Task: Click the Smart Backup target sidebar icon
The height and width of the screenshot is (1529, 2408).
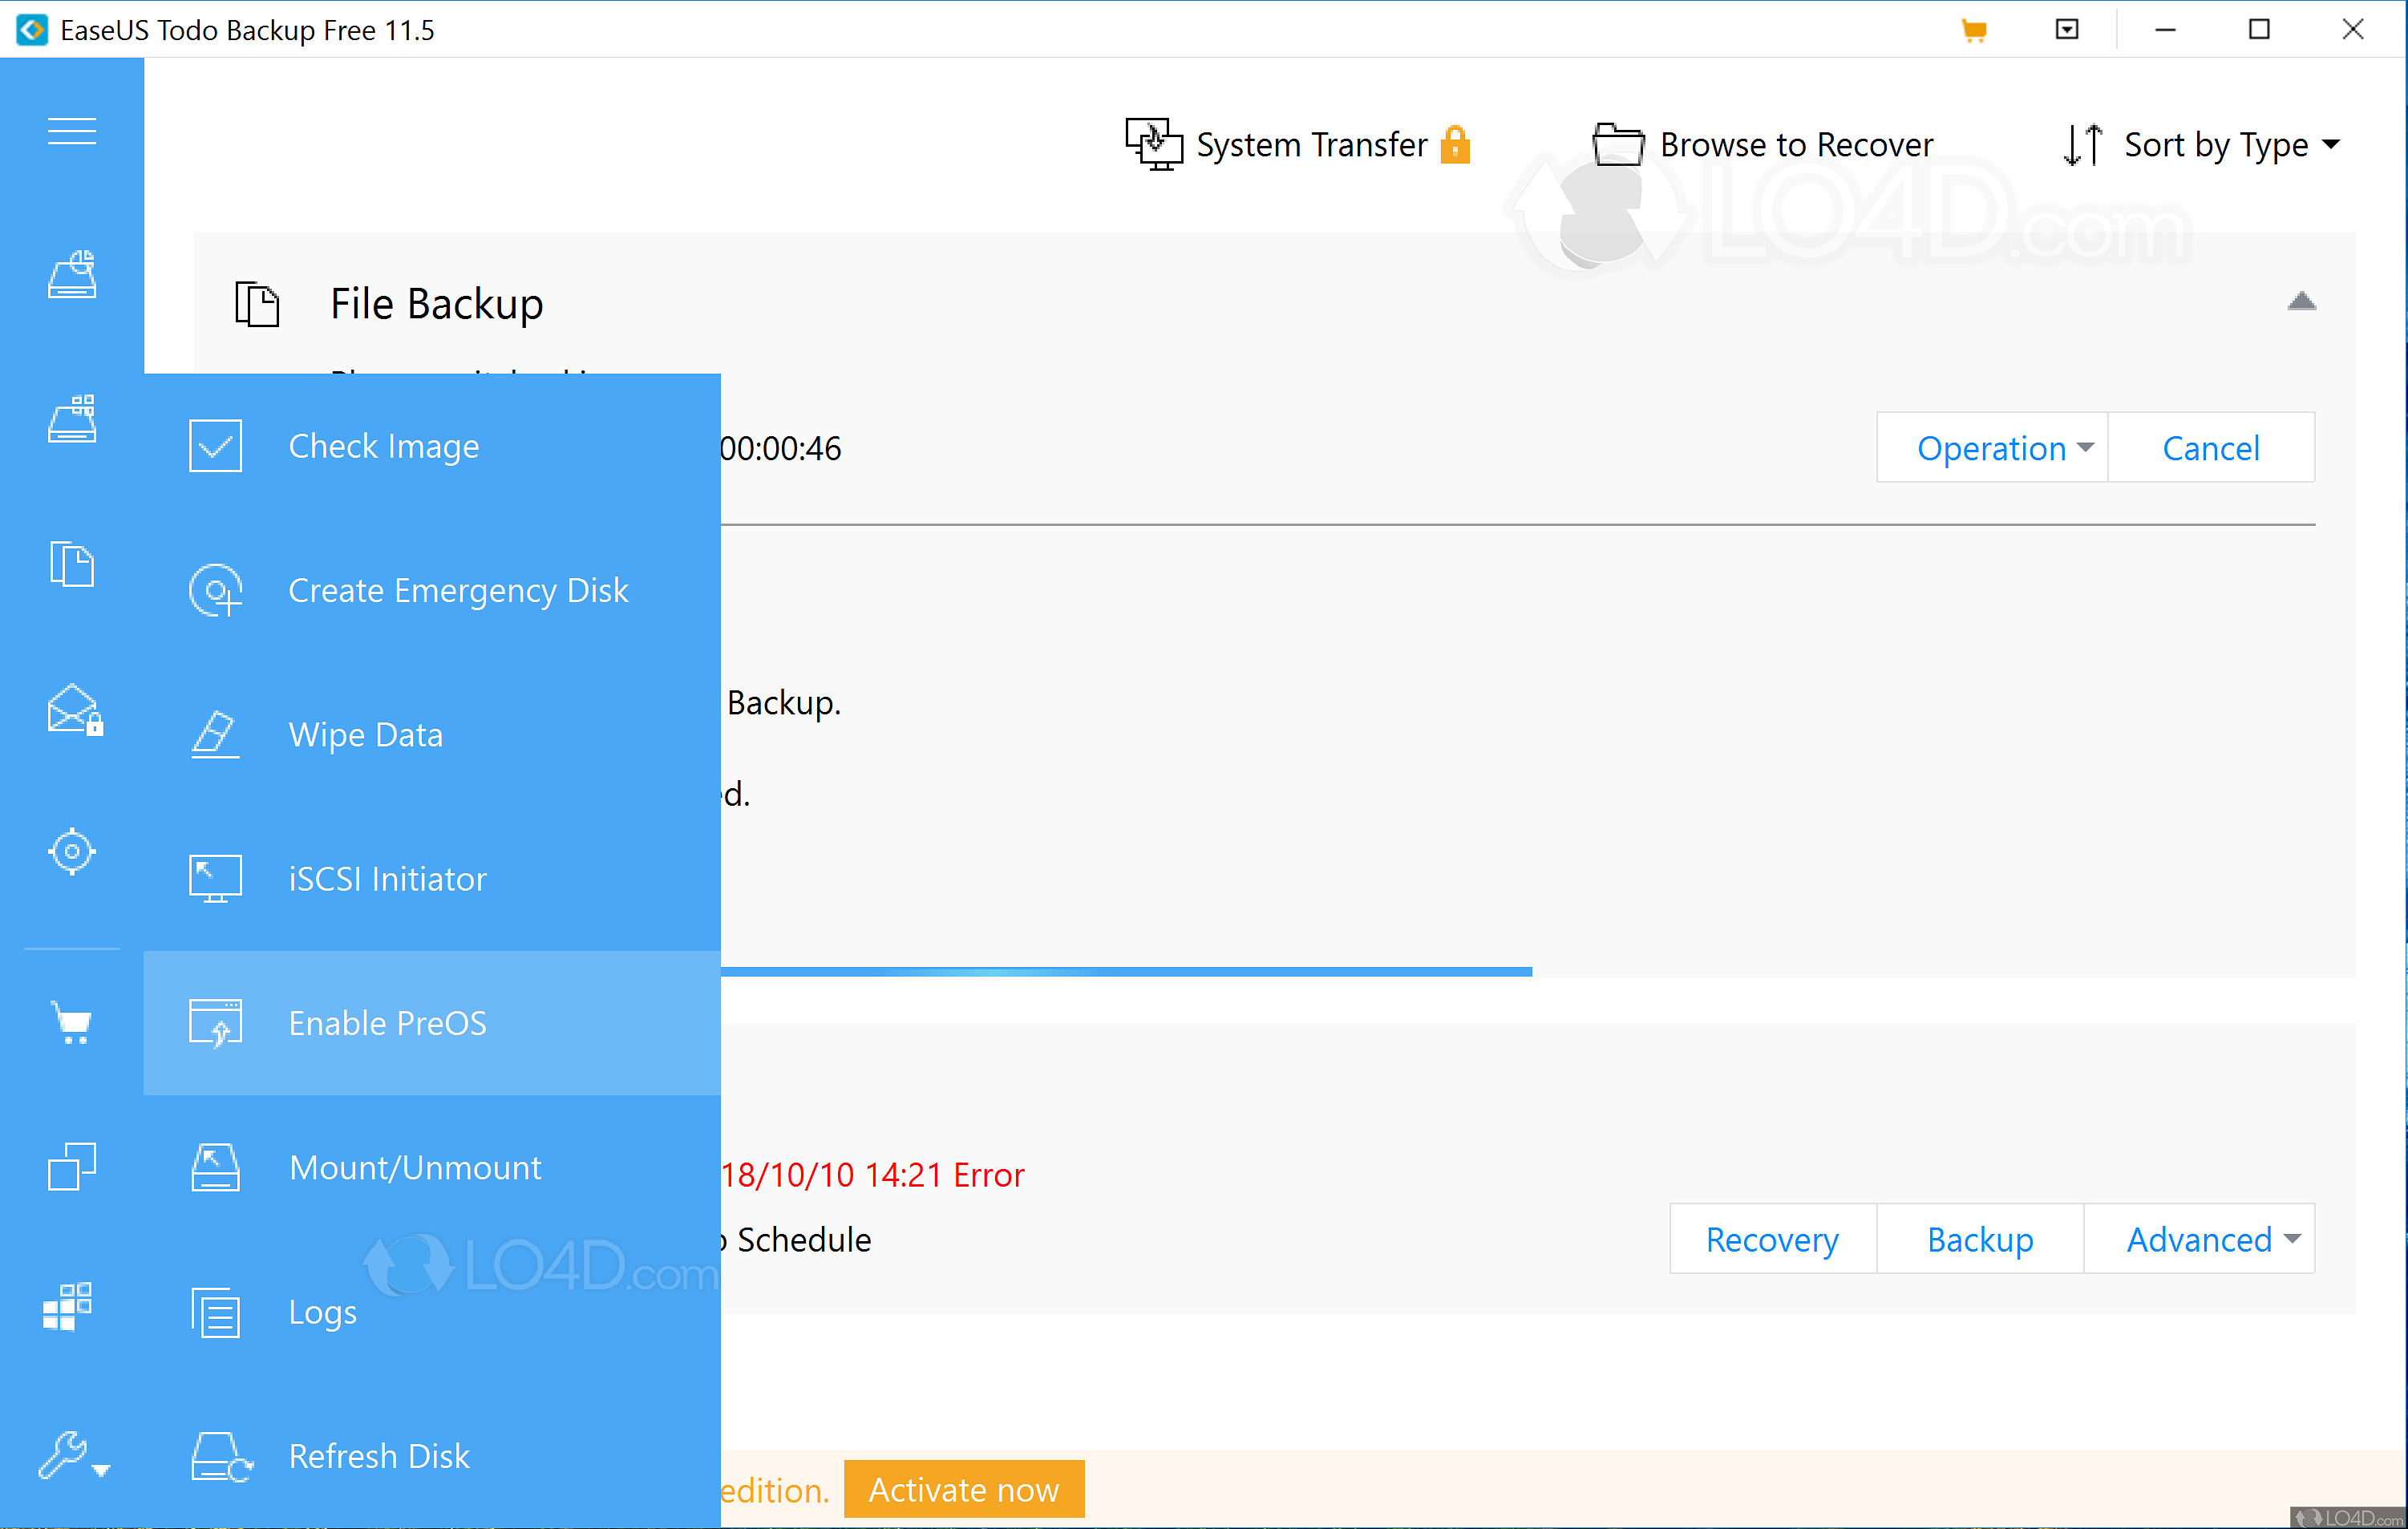Action: (71, 852)
